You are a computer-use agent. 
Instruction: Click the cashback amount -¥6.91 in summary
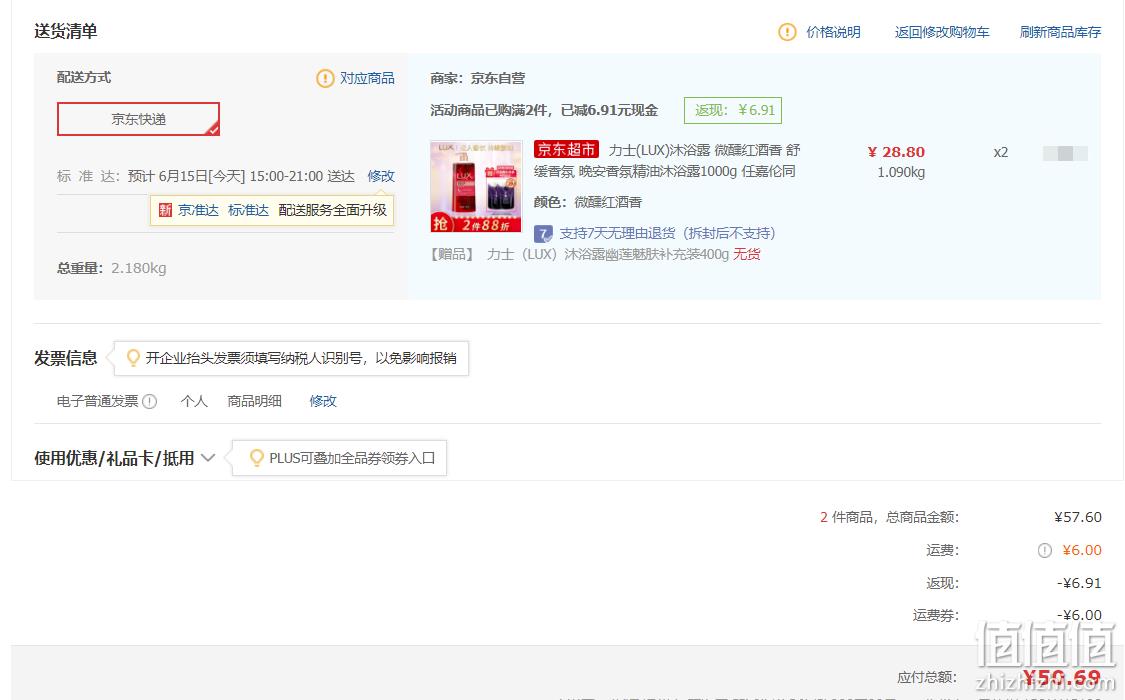pyautogui.click(x=1079, y=583)
